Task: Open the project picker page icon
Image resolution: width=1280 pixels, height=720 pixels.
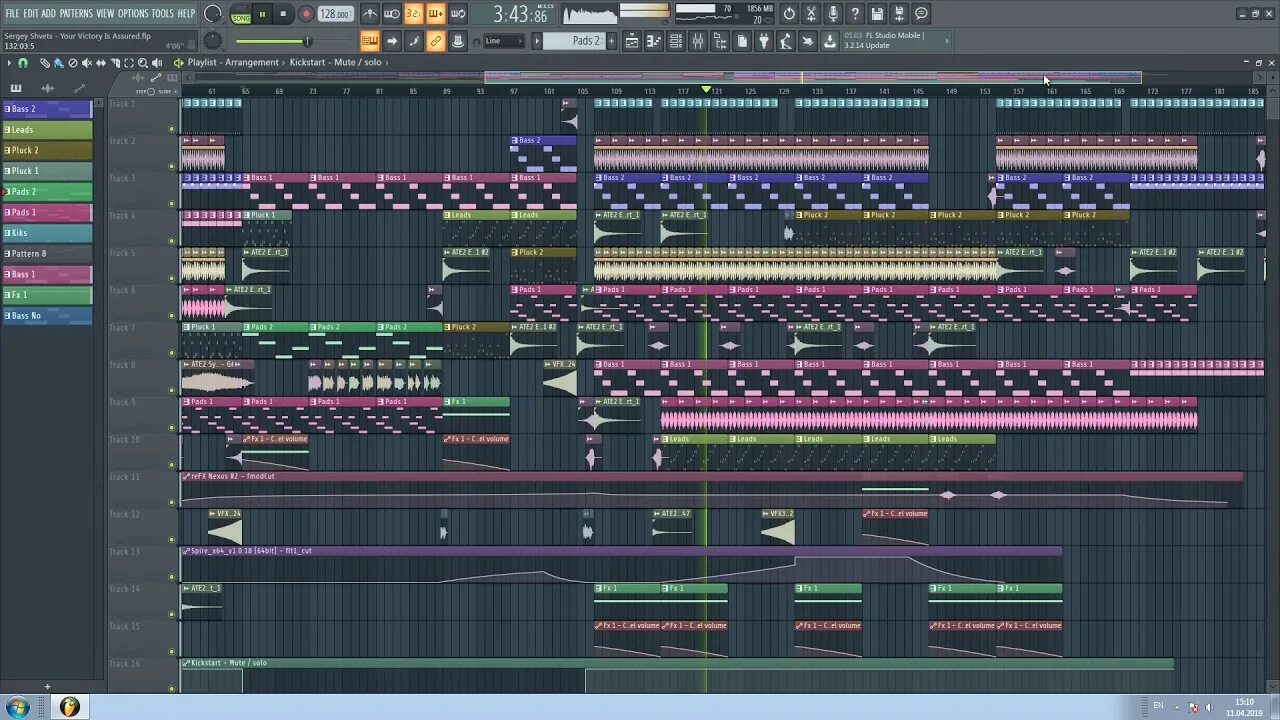Action: (742, 41)
